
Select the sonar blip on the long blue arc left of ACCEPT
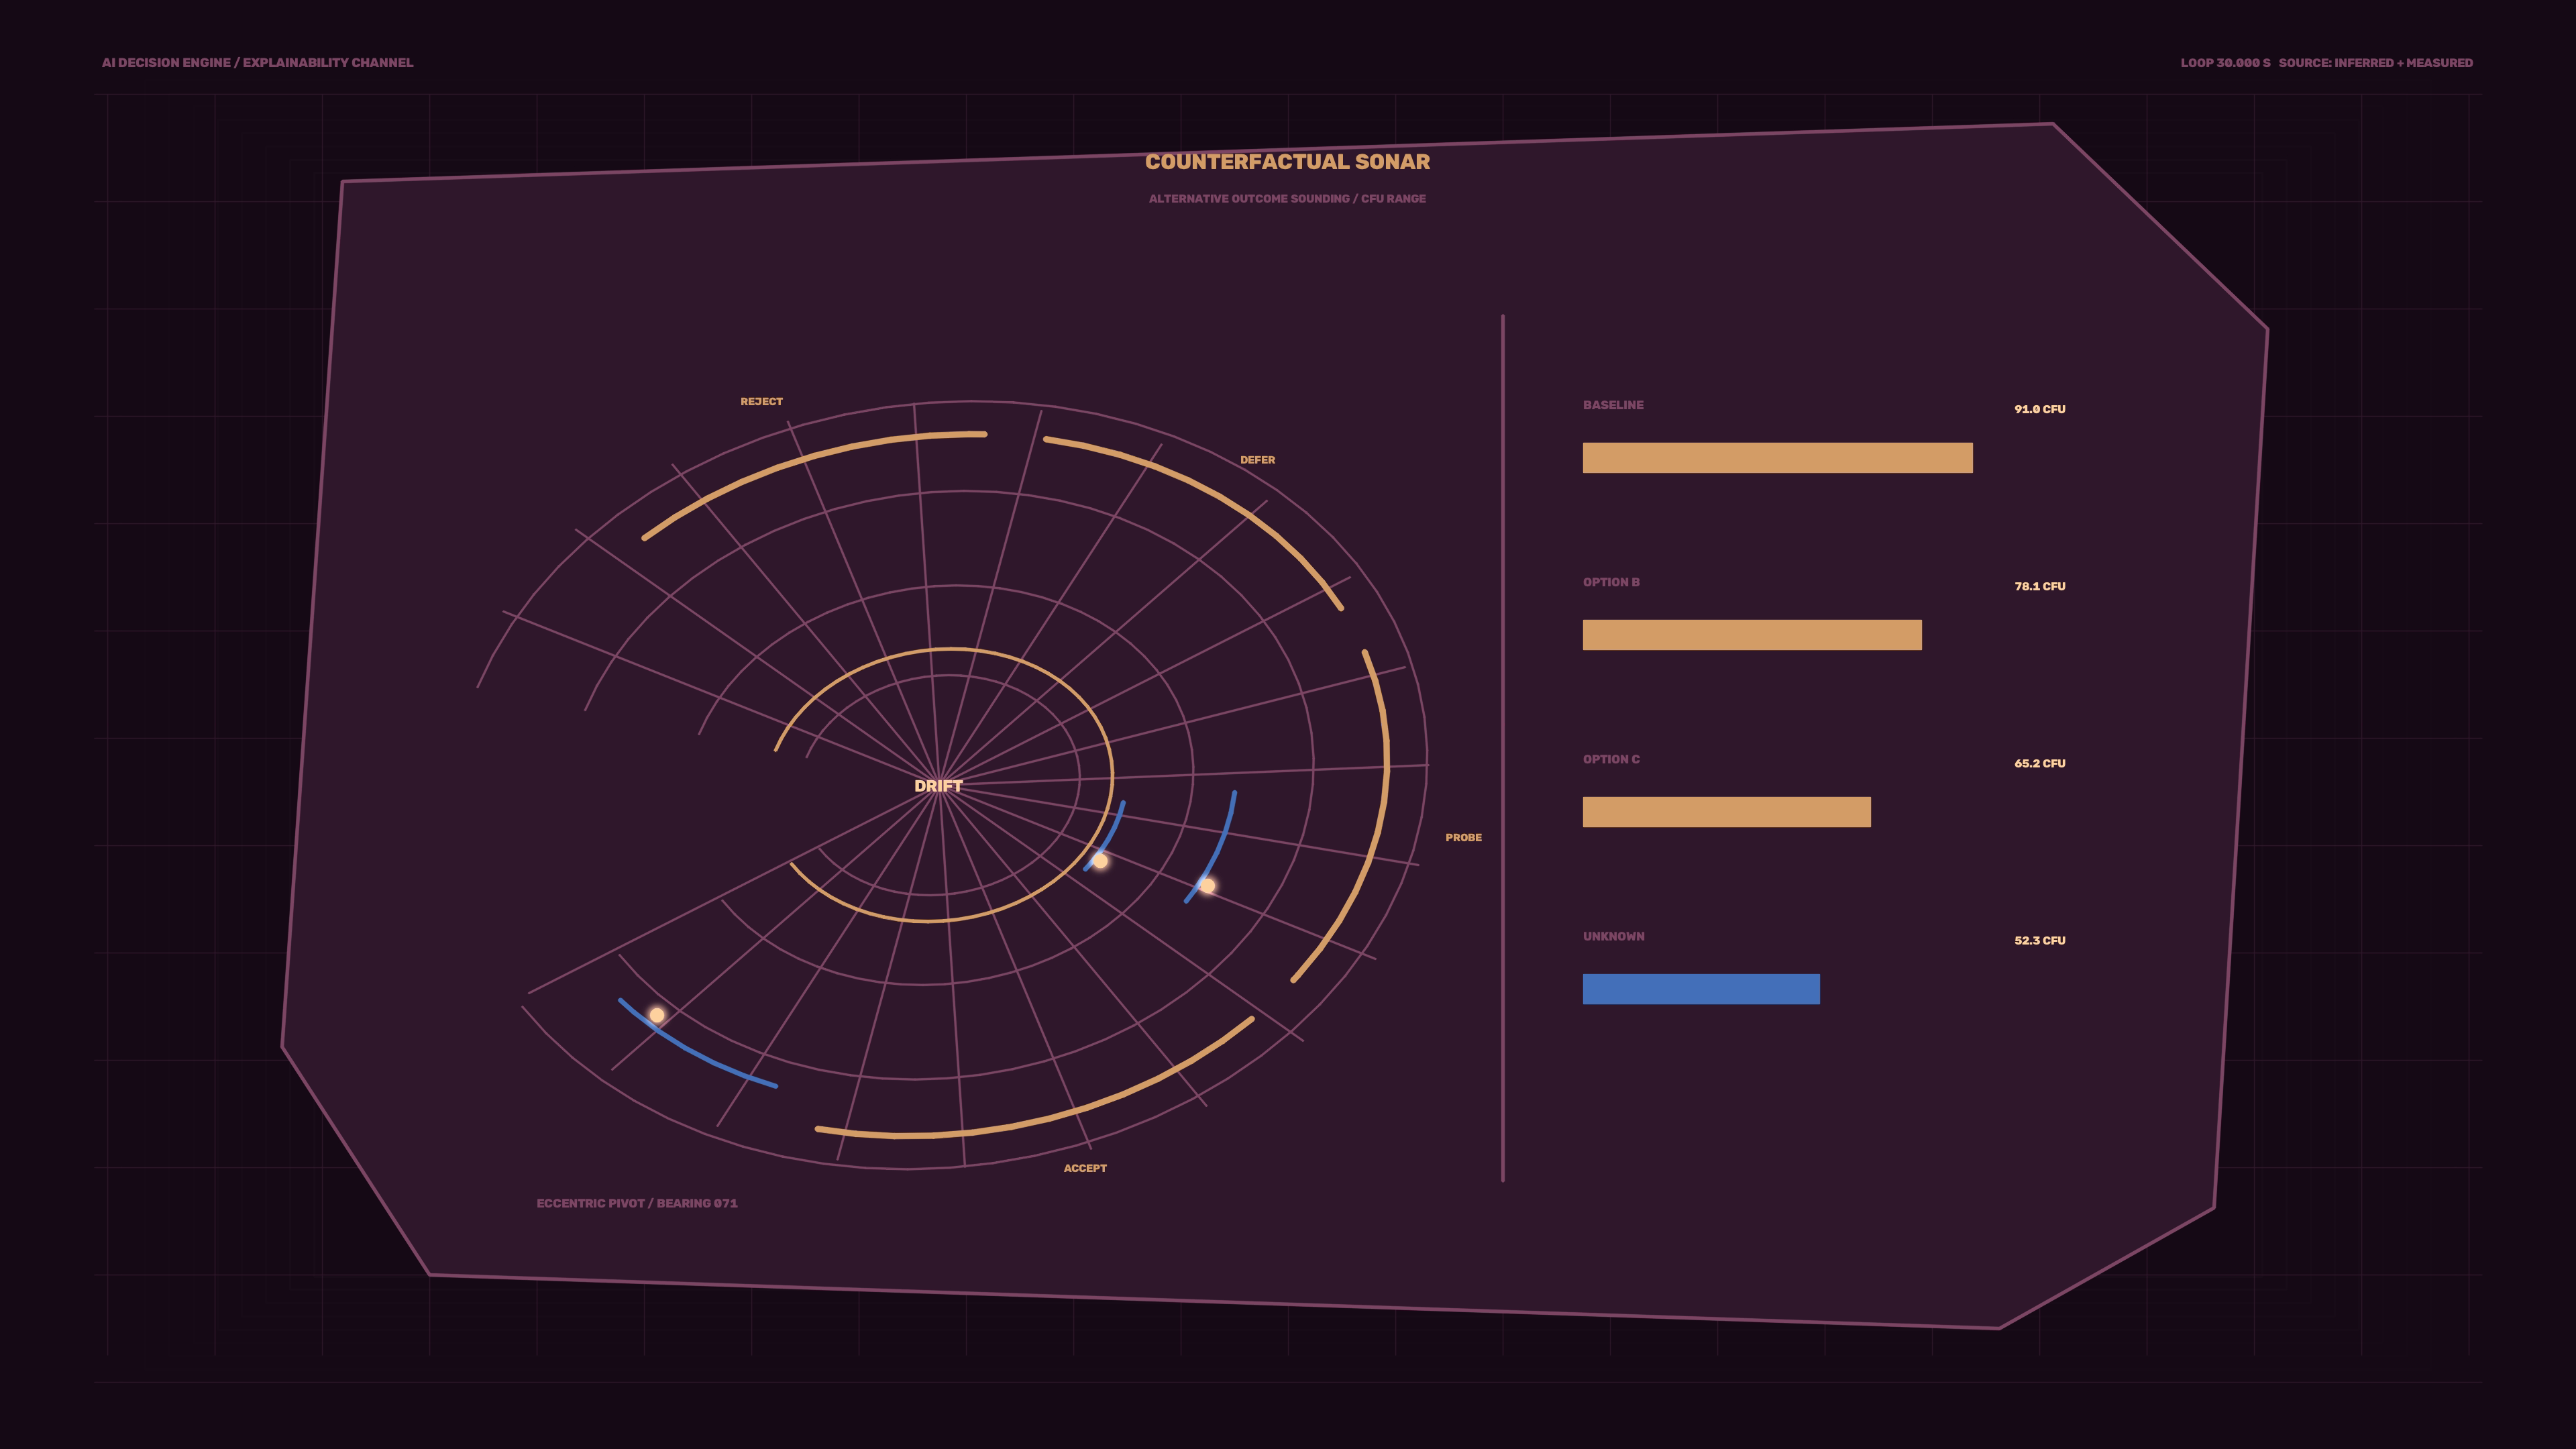[657, 1015]
